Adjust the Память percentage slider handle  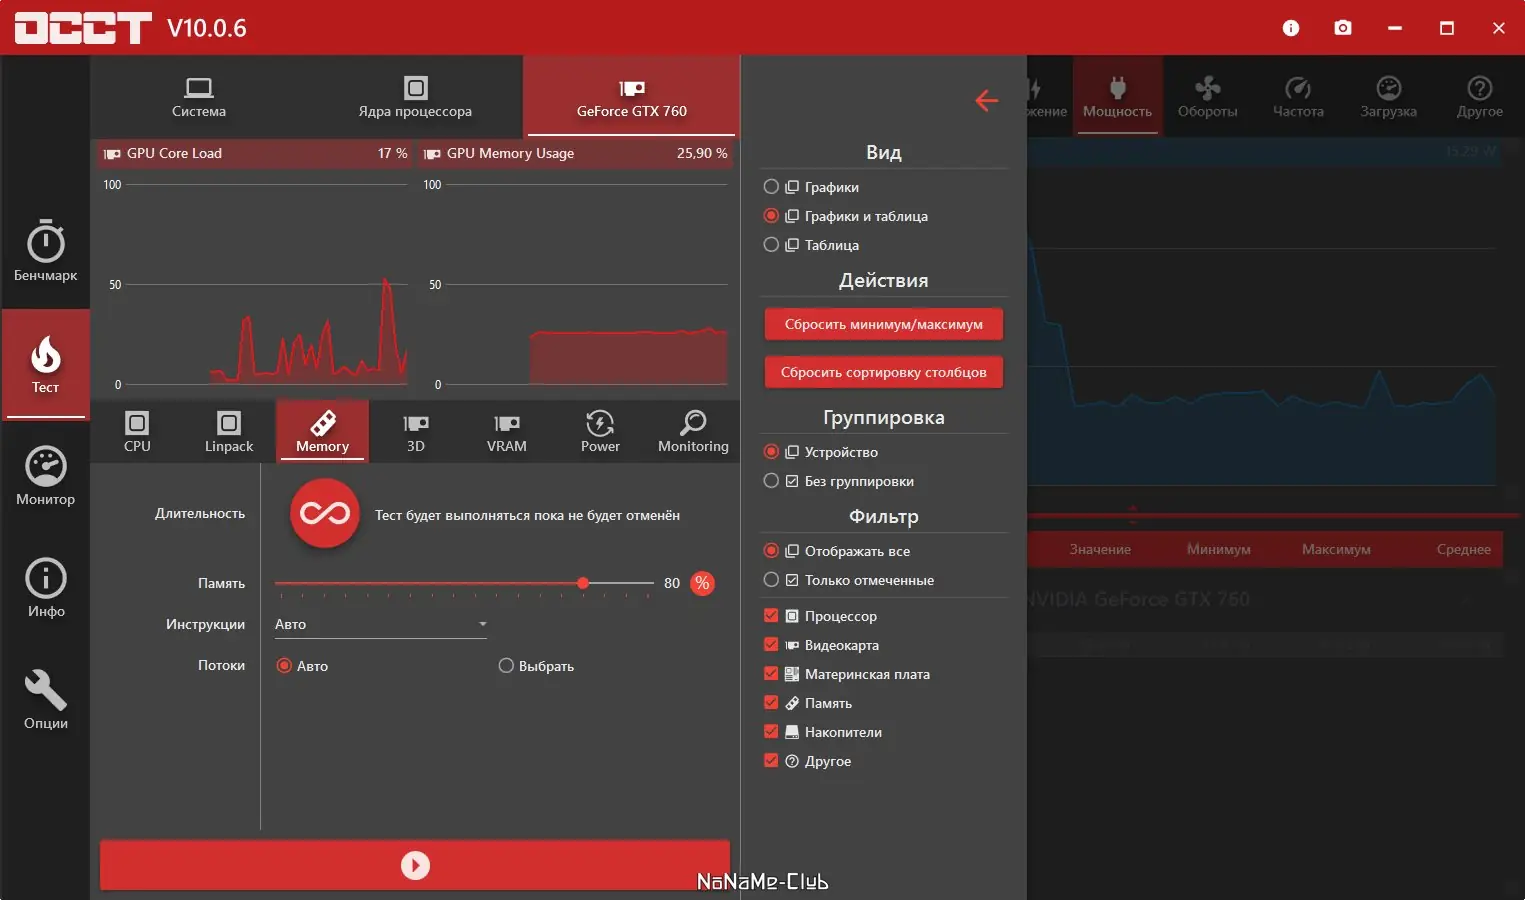[x=583, y=583]
